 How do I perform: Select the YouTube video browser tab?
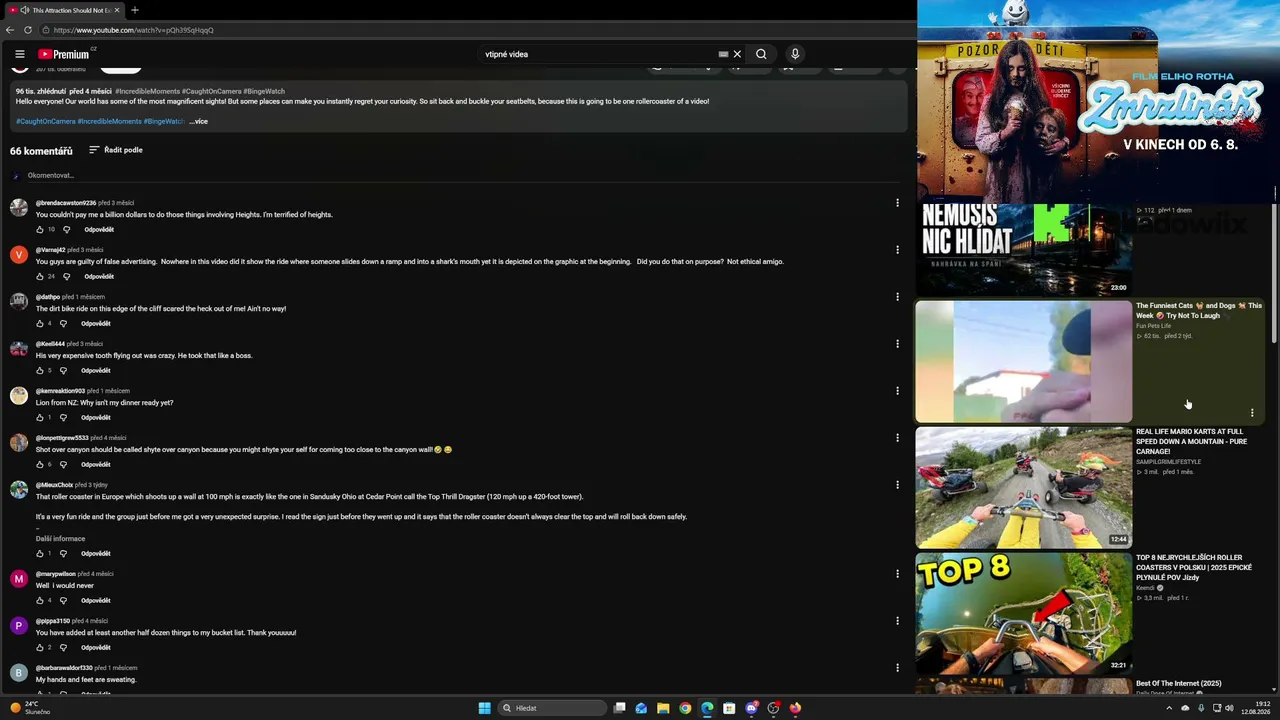coord(64,10)
